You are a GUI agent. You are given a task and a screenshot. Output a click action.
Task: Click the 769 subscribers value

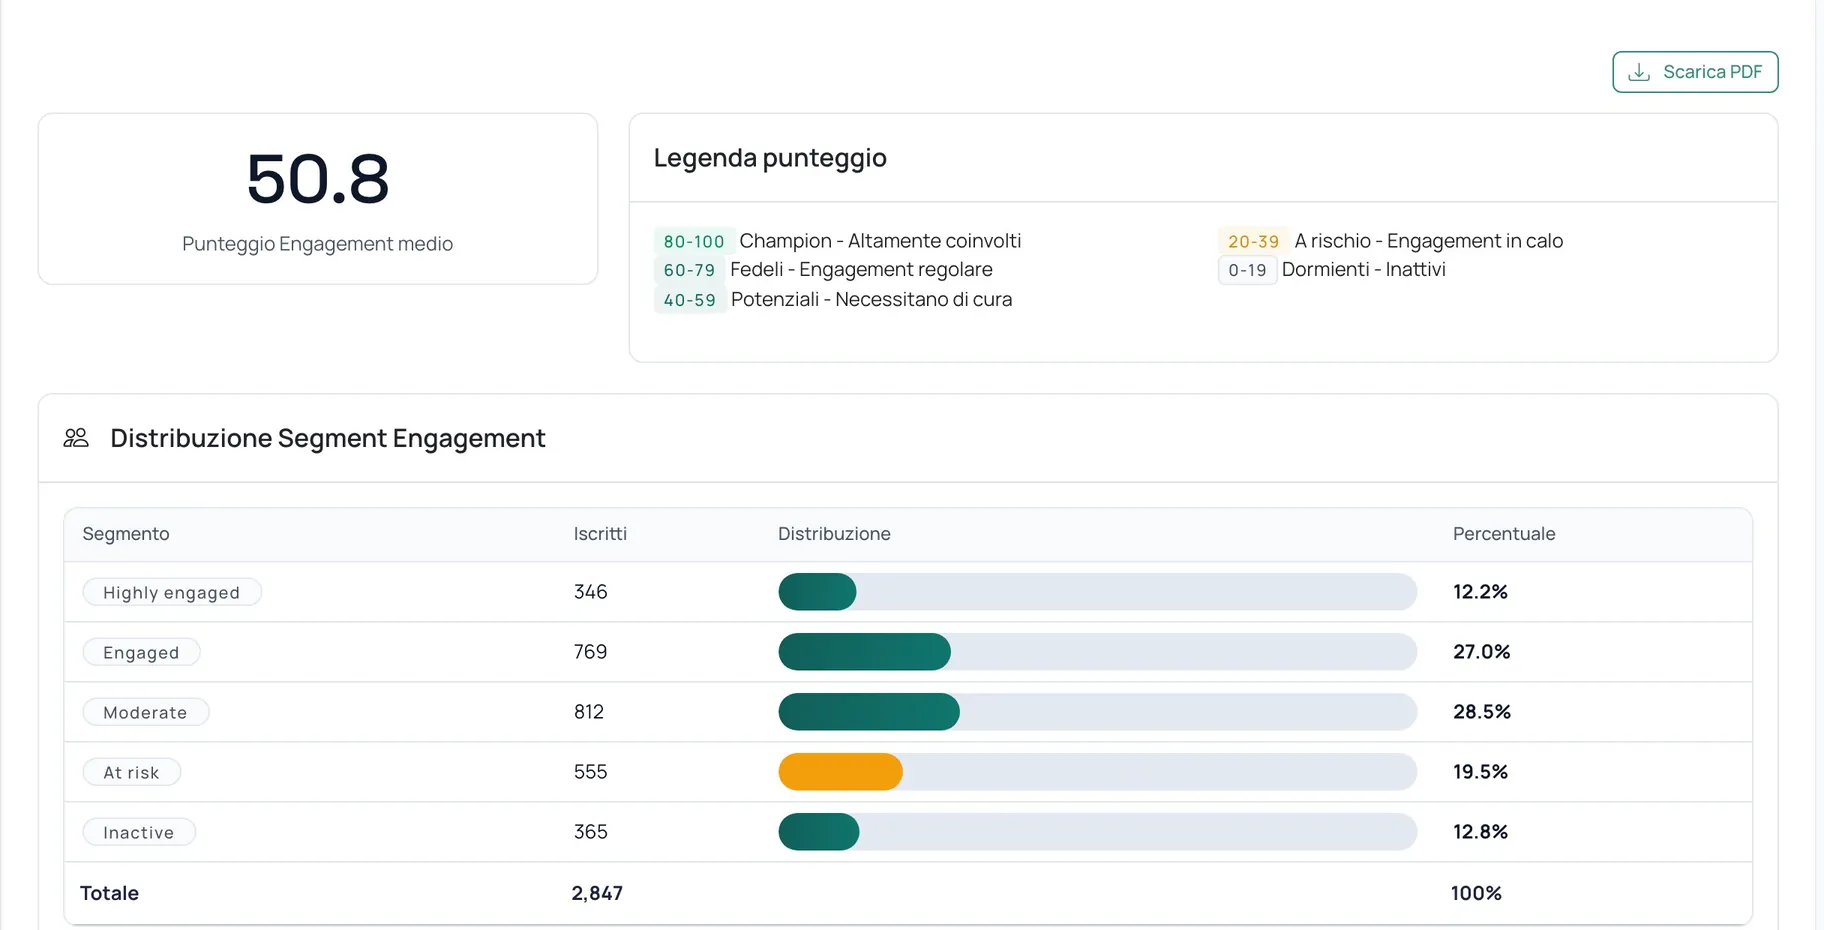(590, 652)
